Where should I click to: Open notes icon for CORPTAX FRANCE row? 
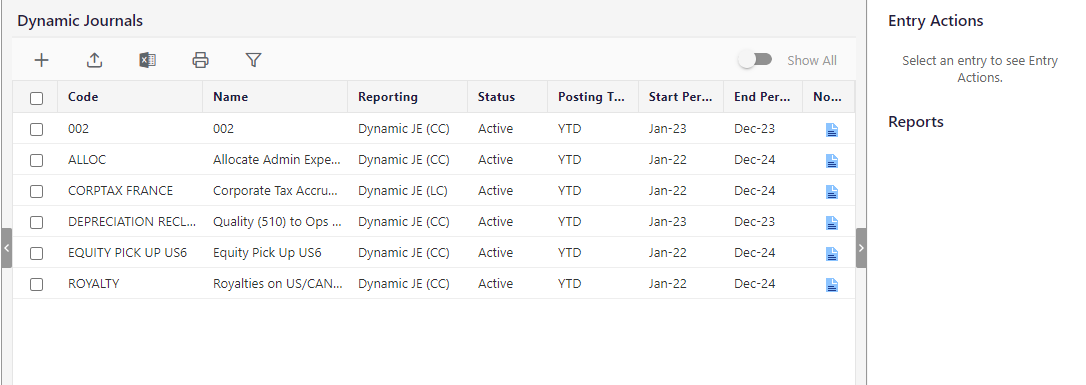click(832, 192)
